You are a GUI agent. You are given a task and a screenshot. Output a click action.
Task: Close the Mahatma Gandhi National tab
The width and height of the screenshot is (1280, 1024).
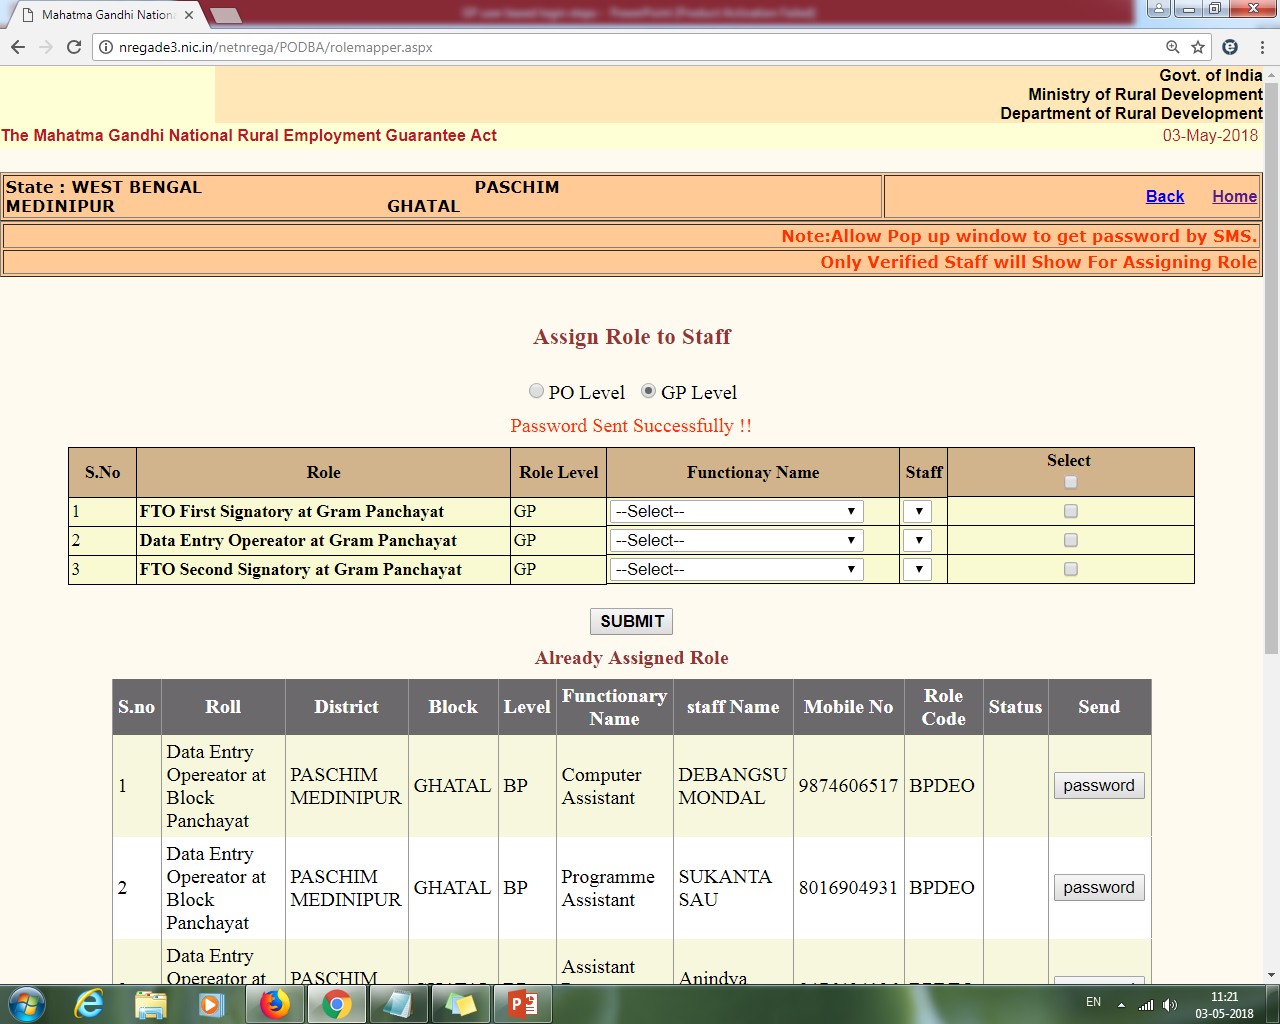pos(189,15)
